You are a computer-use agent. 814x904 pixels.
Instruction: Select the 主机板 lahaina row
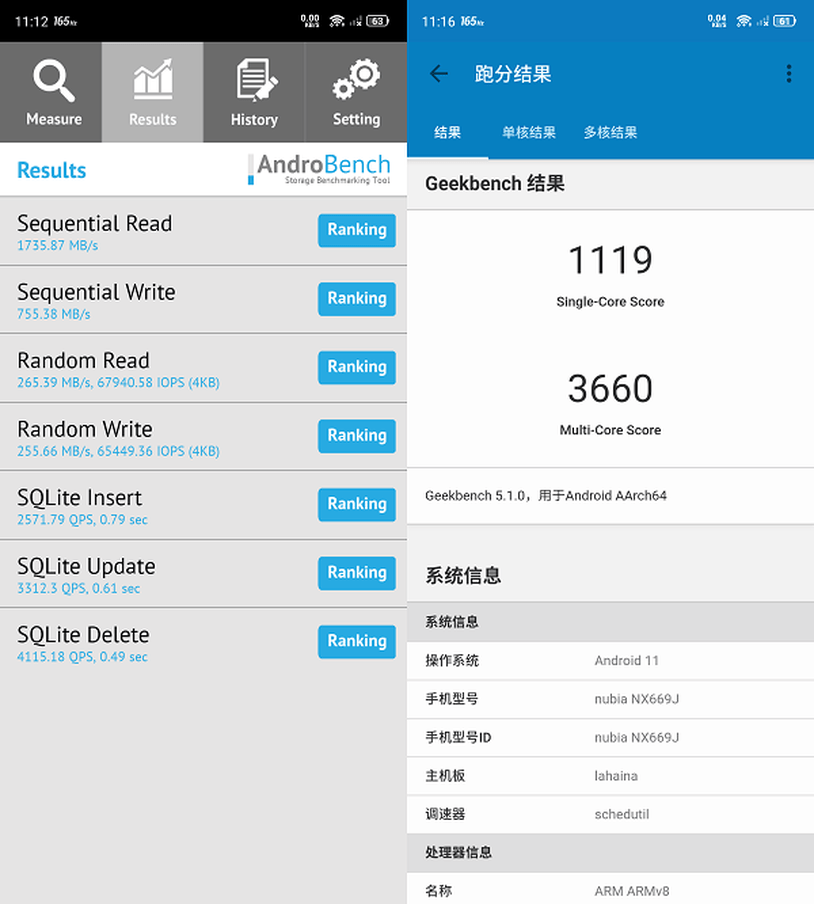tap(610, 776)
